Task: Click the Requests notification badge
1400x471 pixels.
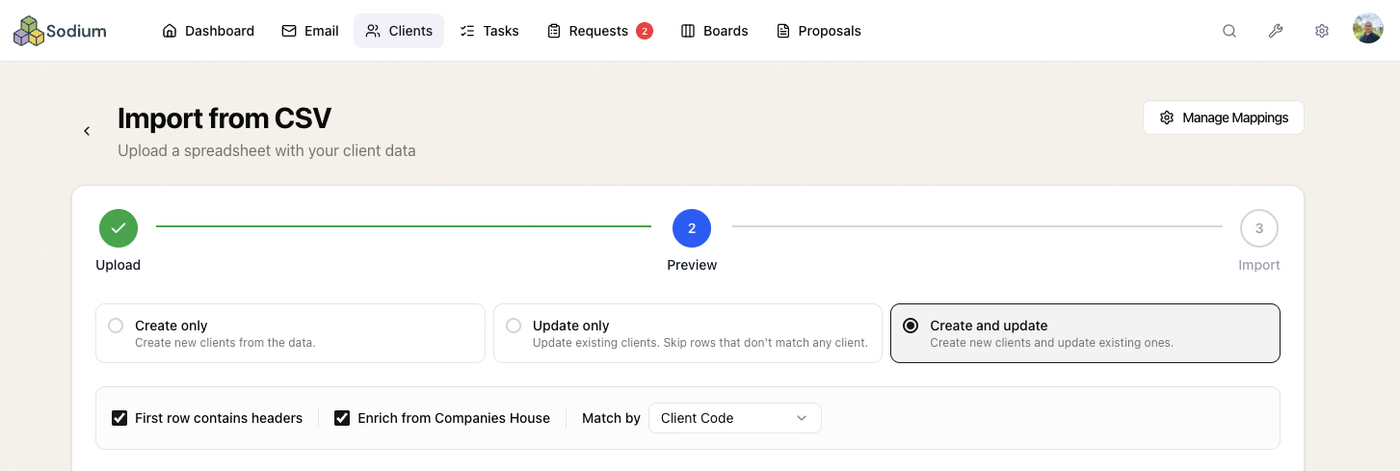Action: coord(644,31)
